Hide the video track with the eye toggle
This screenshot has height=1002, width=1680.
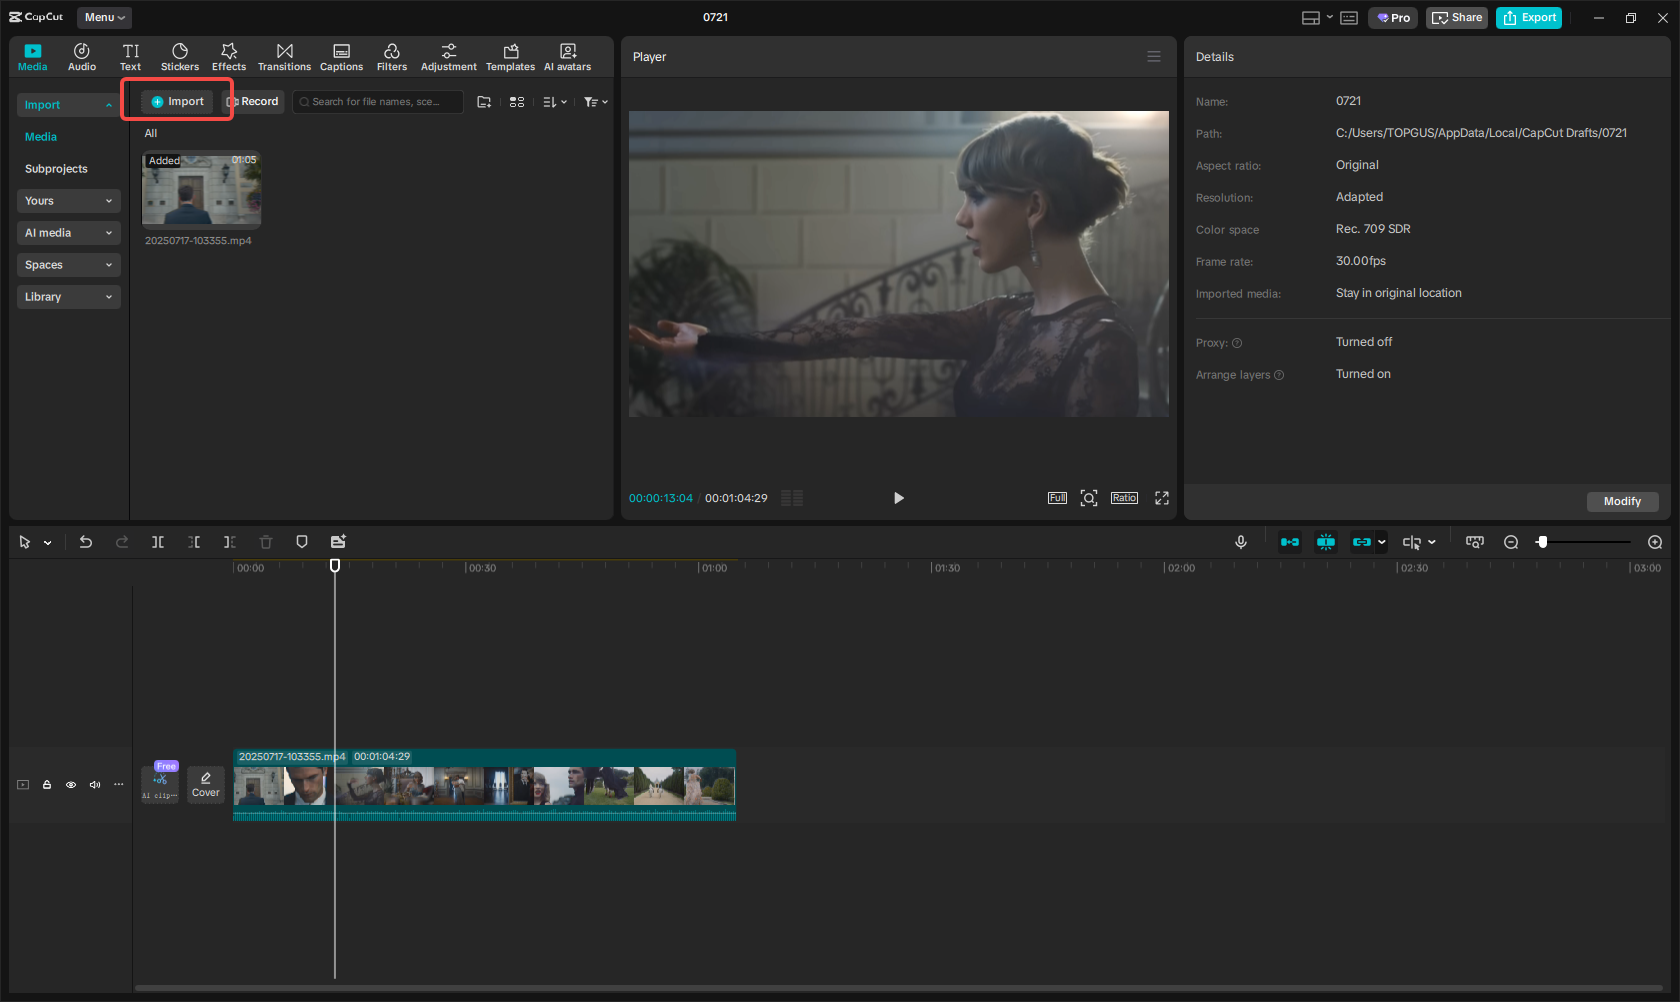pos(70,784)
